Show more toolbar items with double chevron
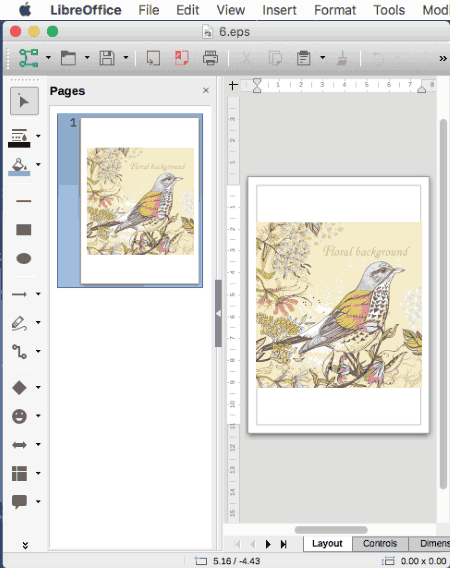 coord(443,58)
